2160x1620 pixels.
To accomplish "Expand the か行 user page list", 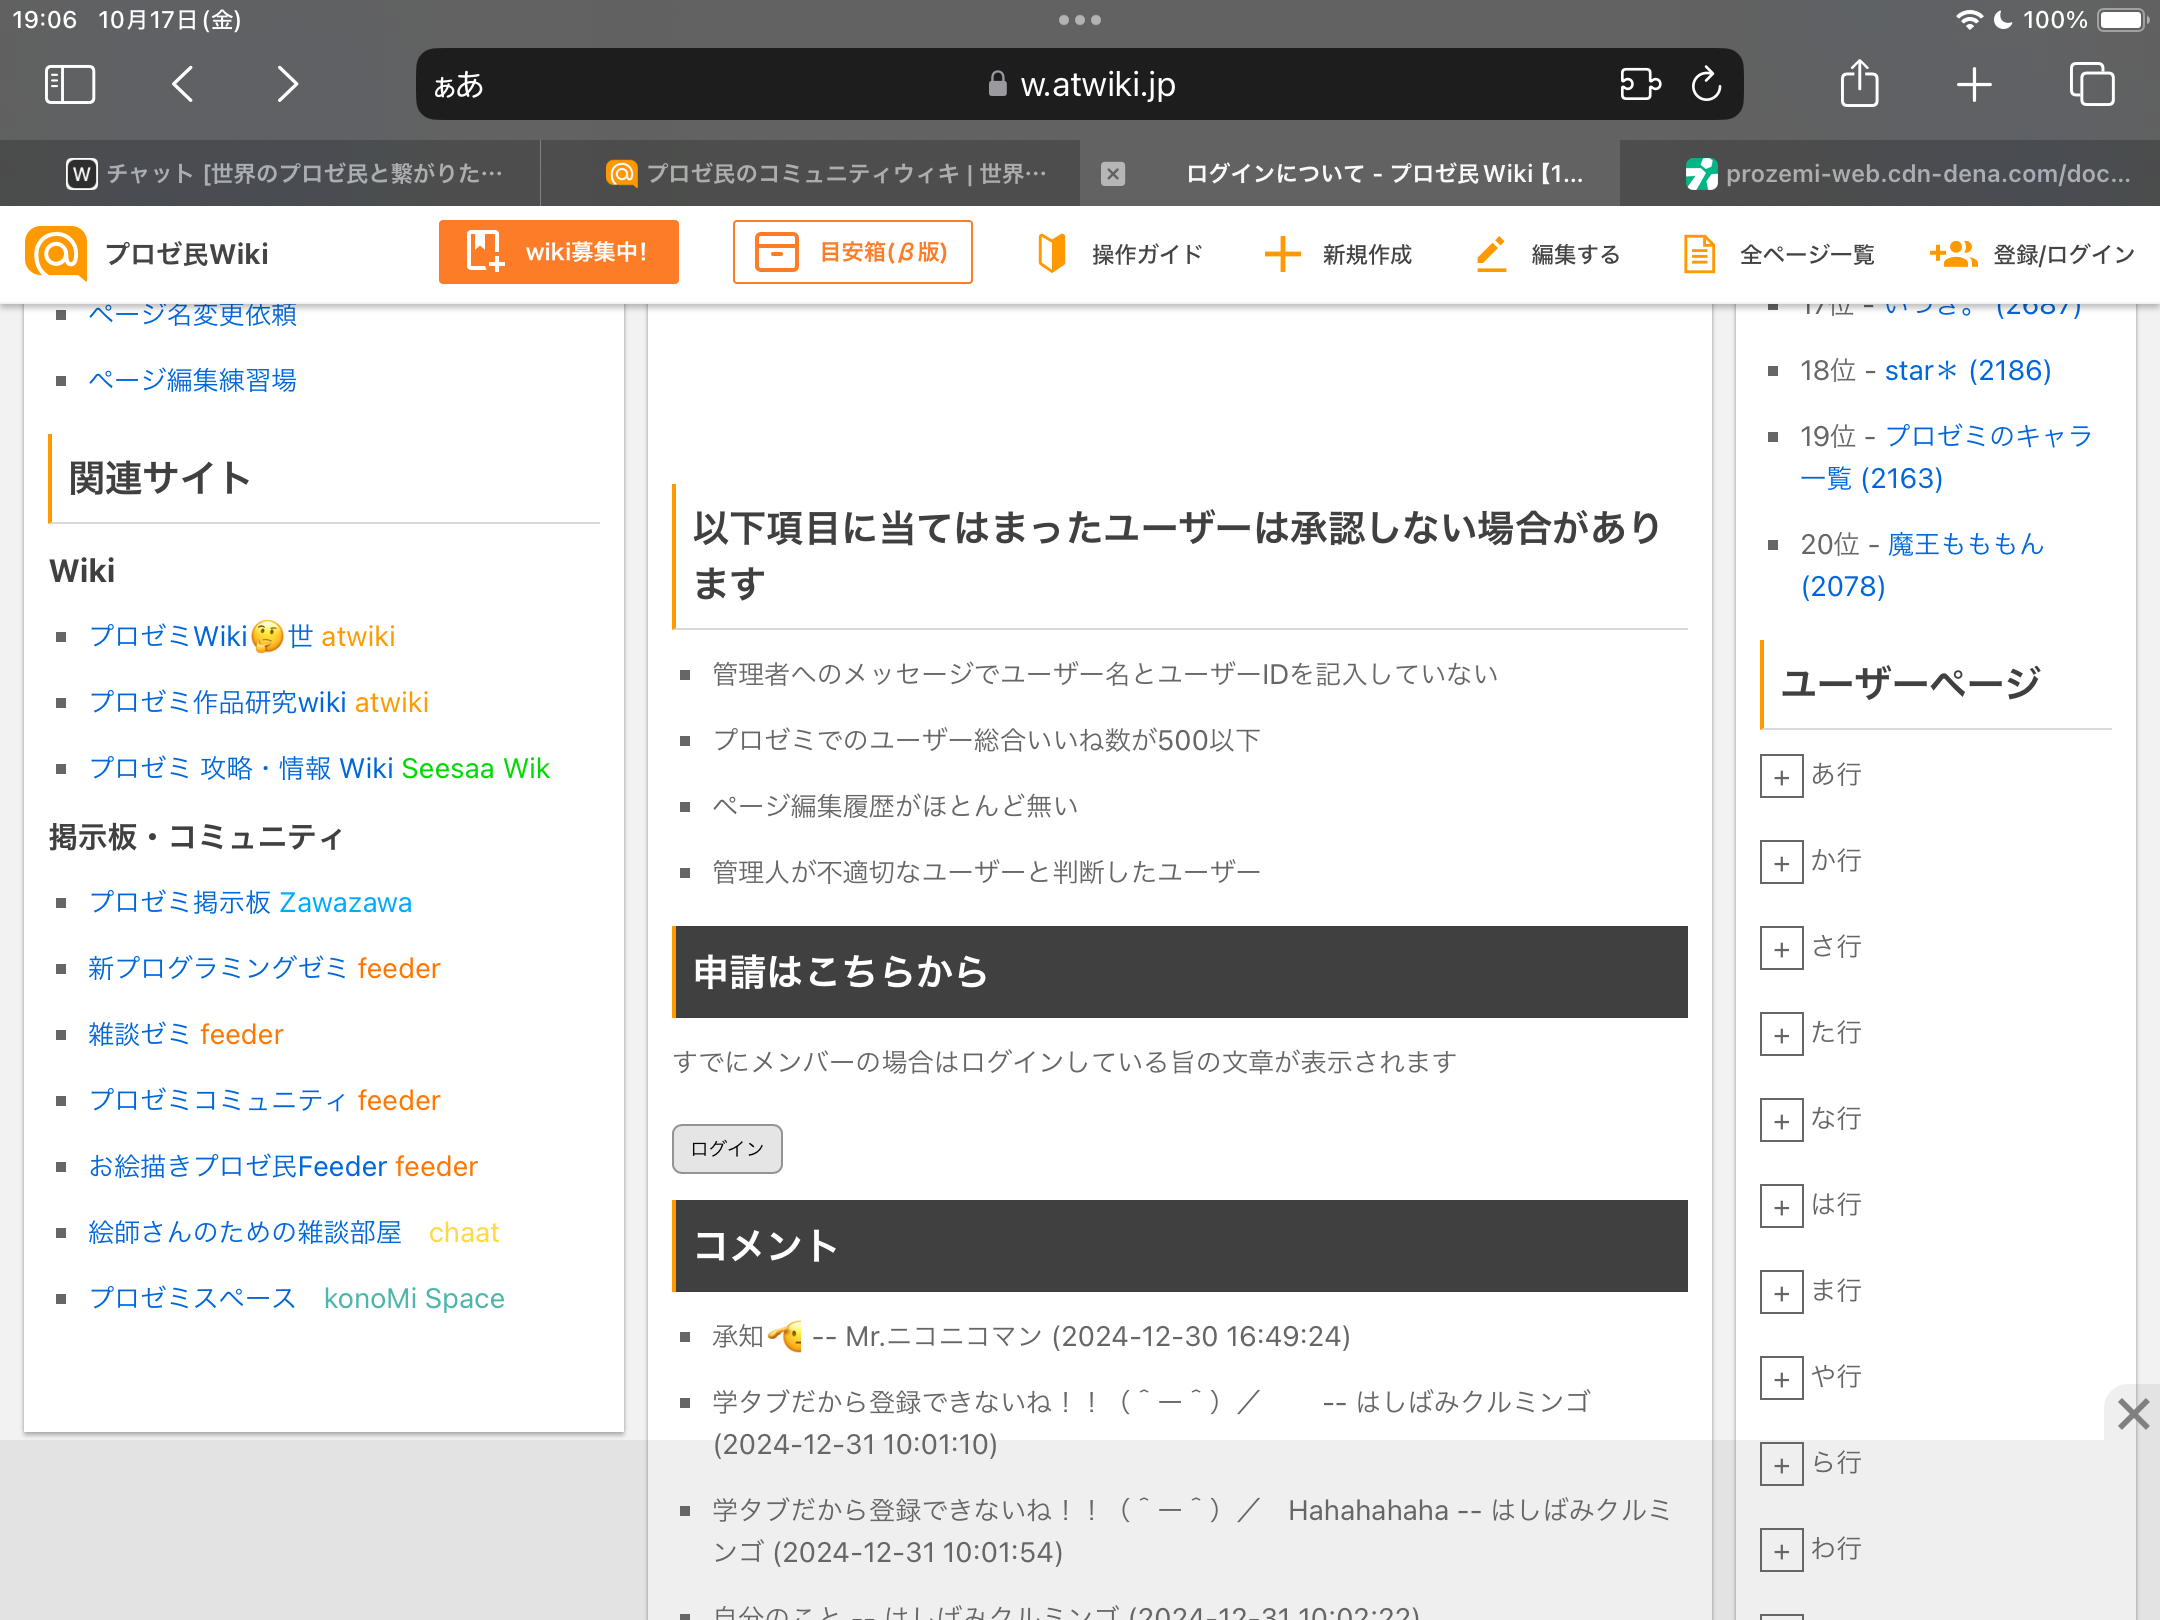I will 1782,862.
